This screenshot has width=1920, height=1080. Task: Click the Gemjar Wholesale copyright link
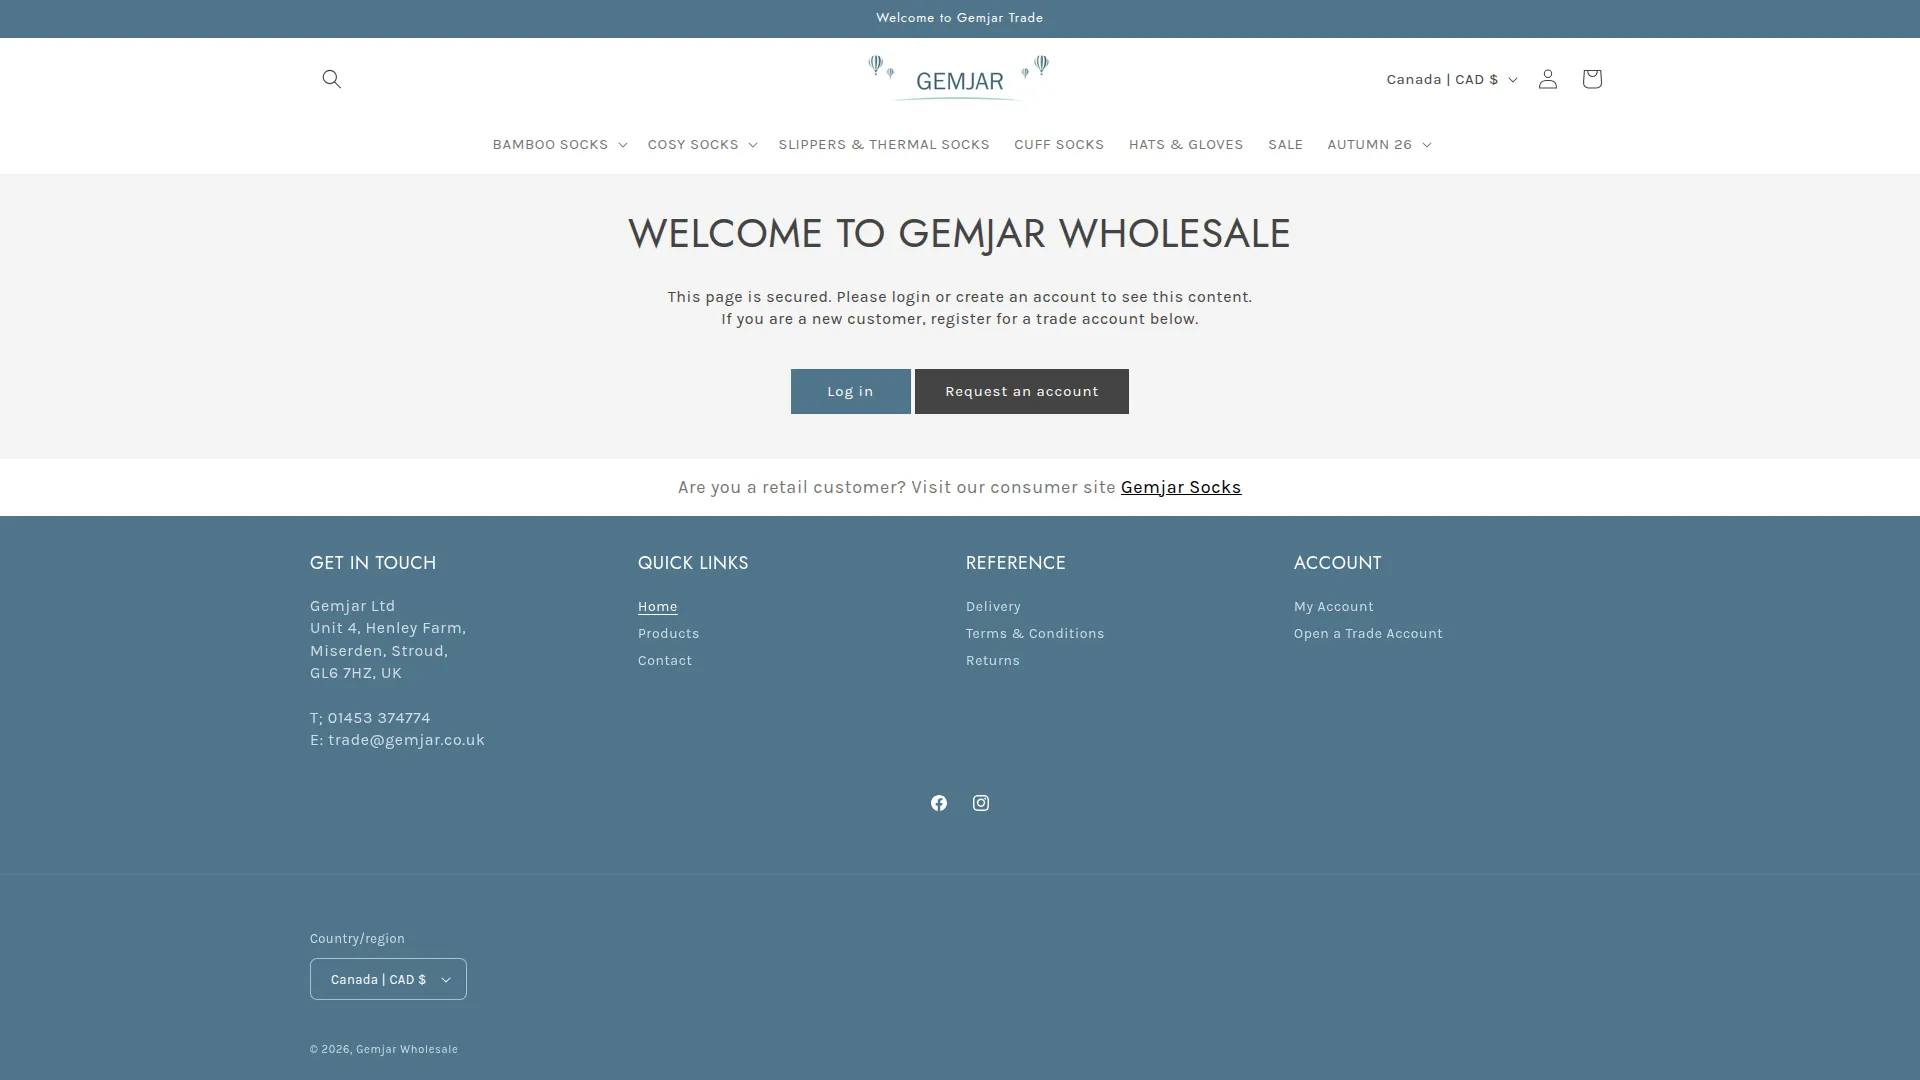[x=406, y=1049]
